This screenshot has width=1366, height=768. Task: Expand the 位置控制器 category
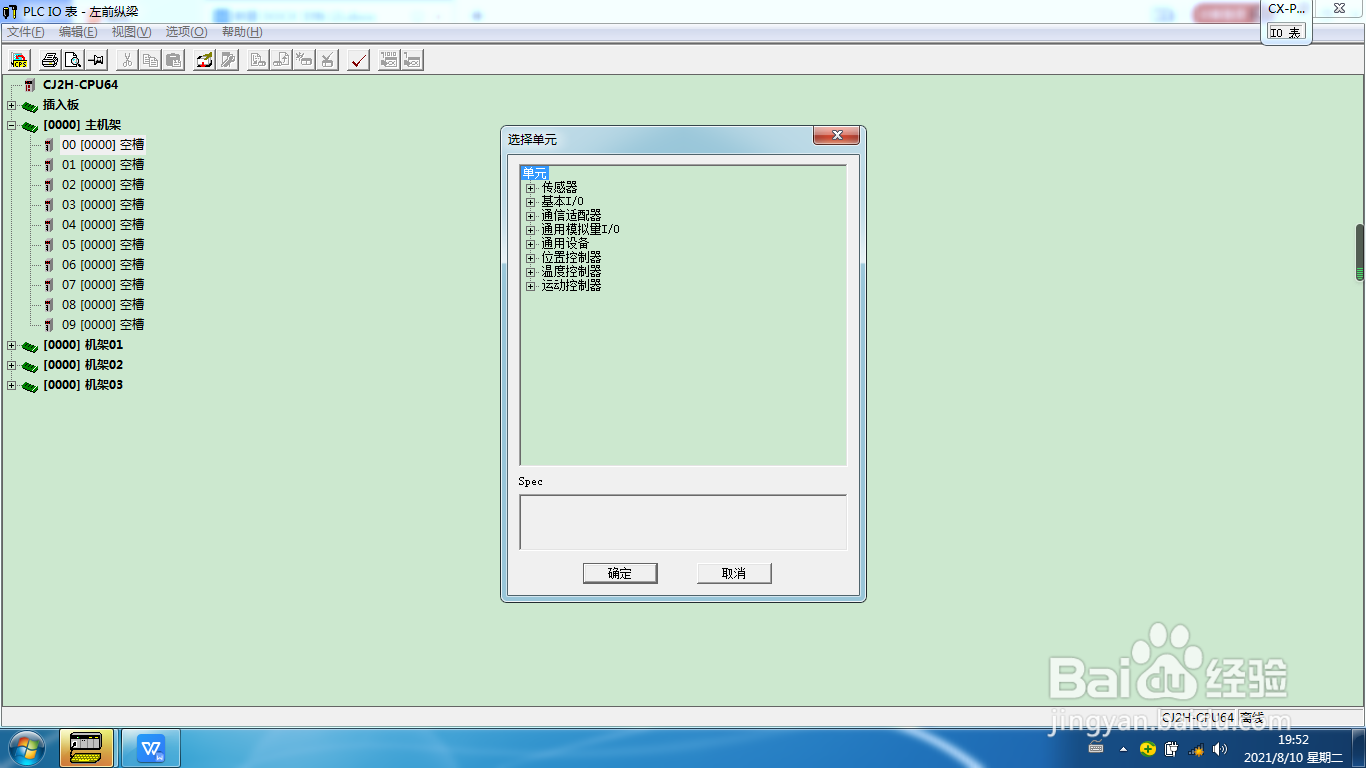point(531,258)
